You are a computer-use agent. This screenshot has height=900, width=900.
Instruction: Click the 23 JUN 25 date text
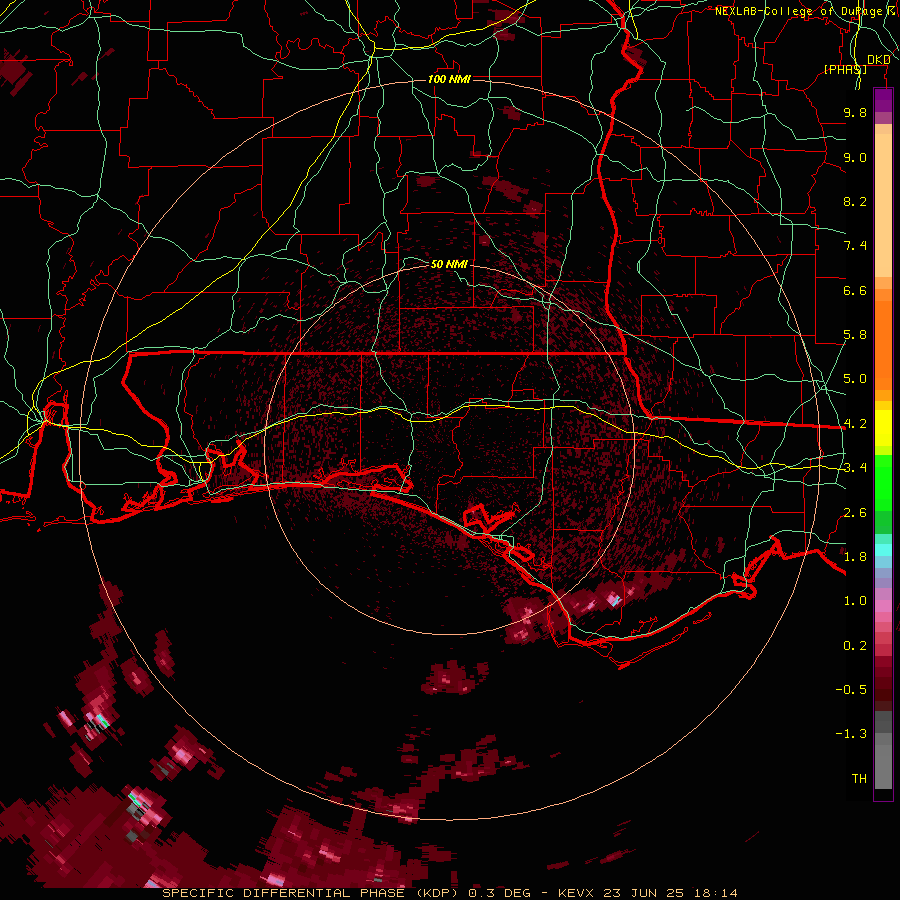[x=643, y=893]
